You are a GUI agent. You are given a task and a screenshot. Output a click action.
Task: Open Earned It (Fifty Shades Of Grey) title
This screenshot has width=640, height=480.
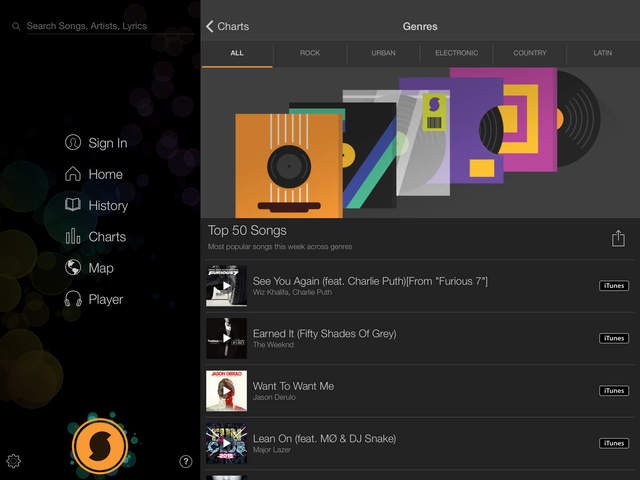click(324, 333)
